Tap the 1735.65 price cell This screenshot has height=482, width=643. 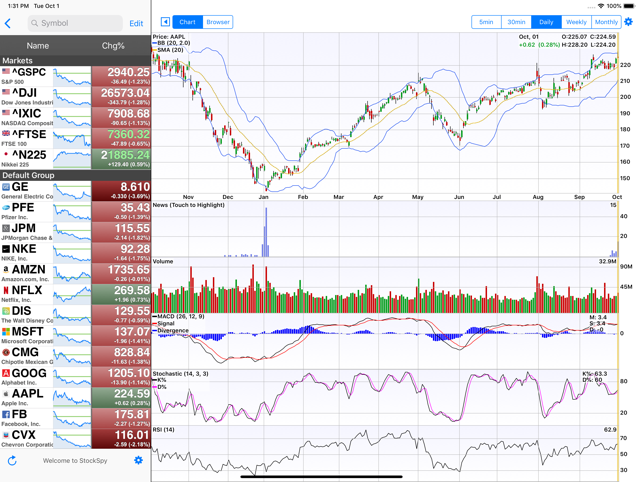[x=121, y=274]
